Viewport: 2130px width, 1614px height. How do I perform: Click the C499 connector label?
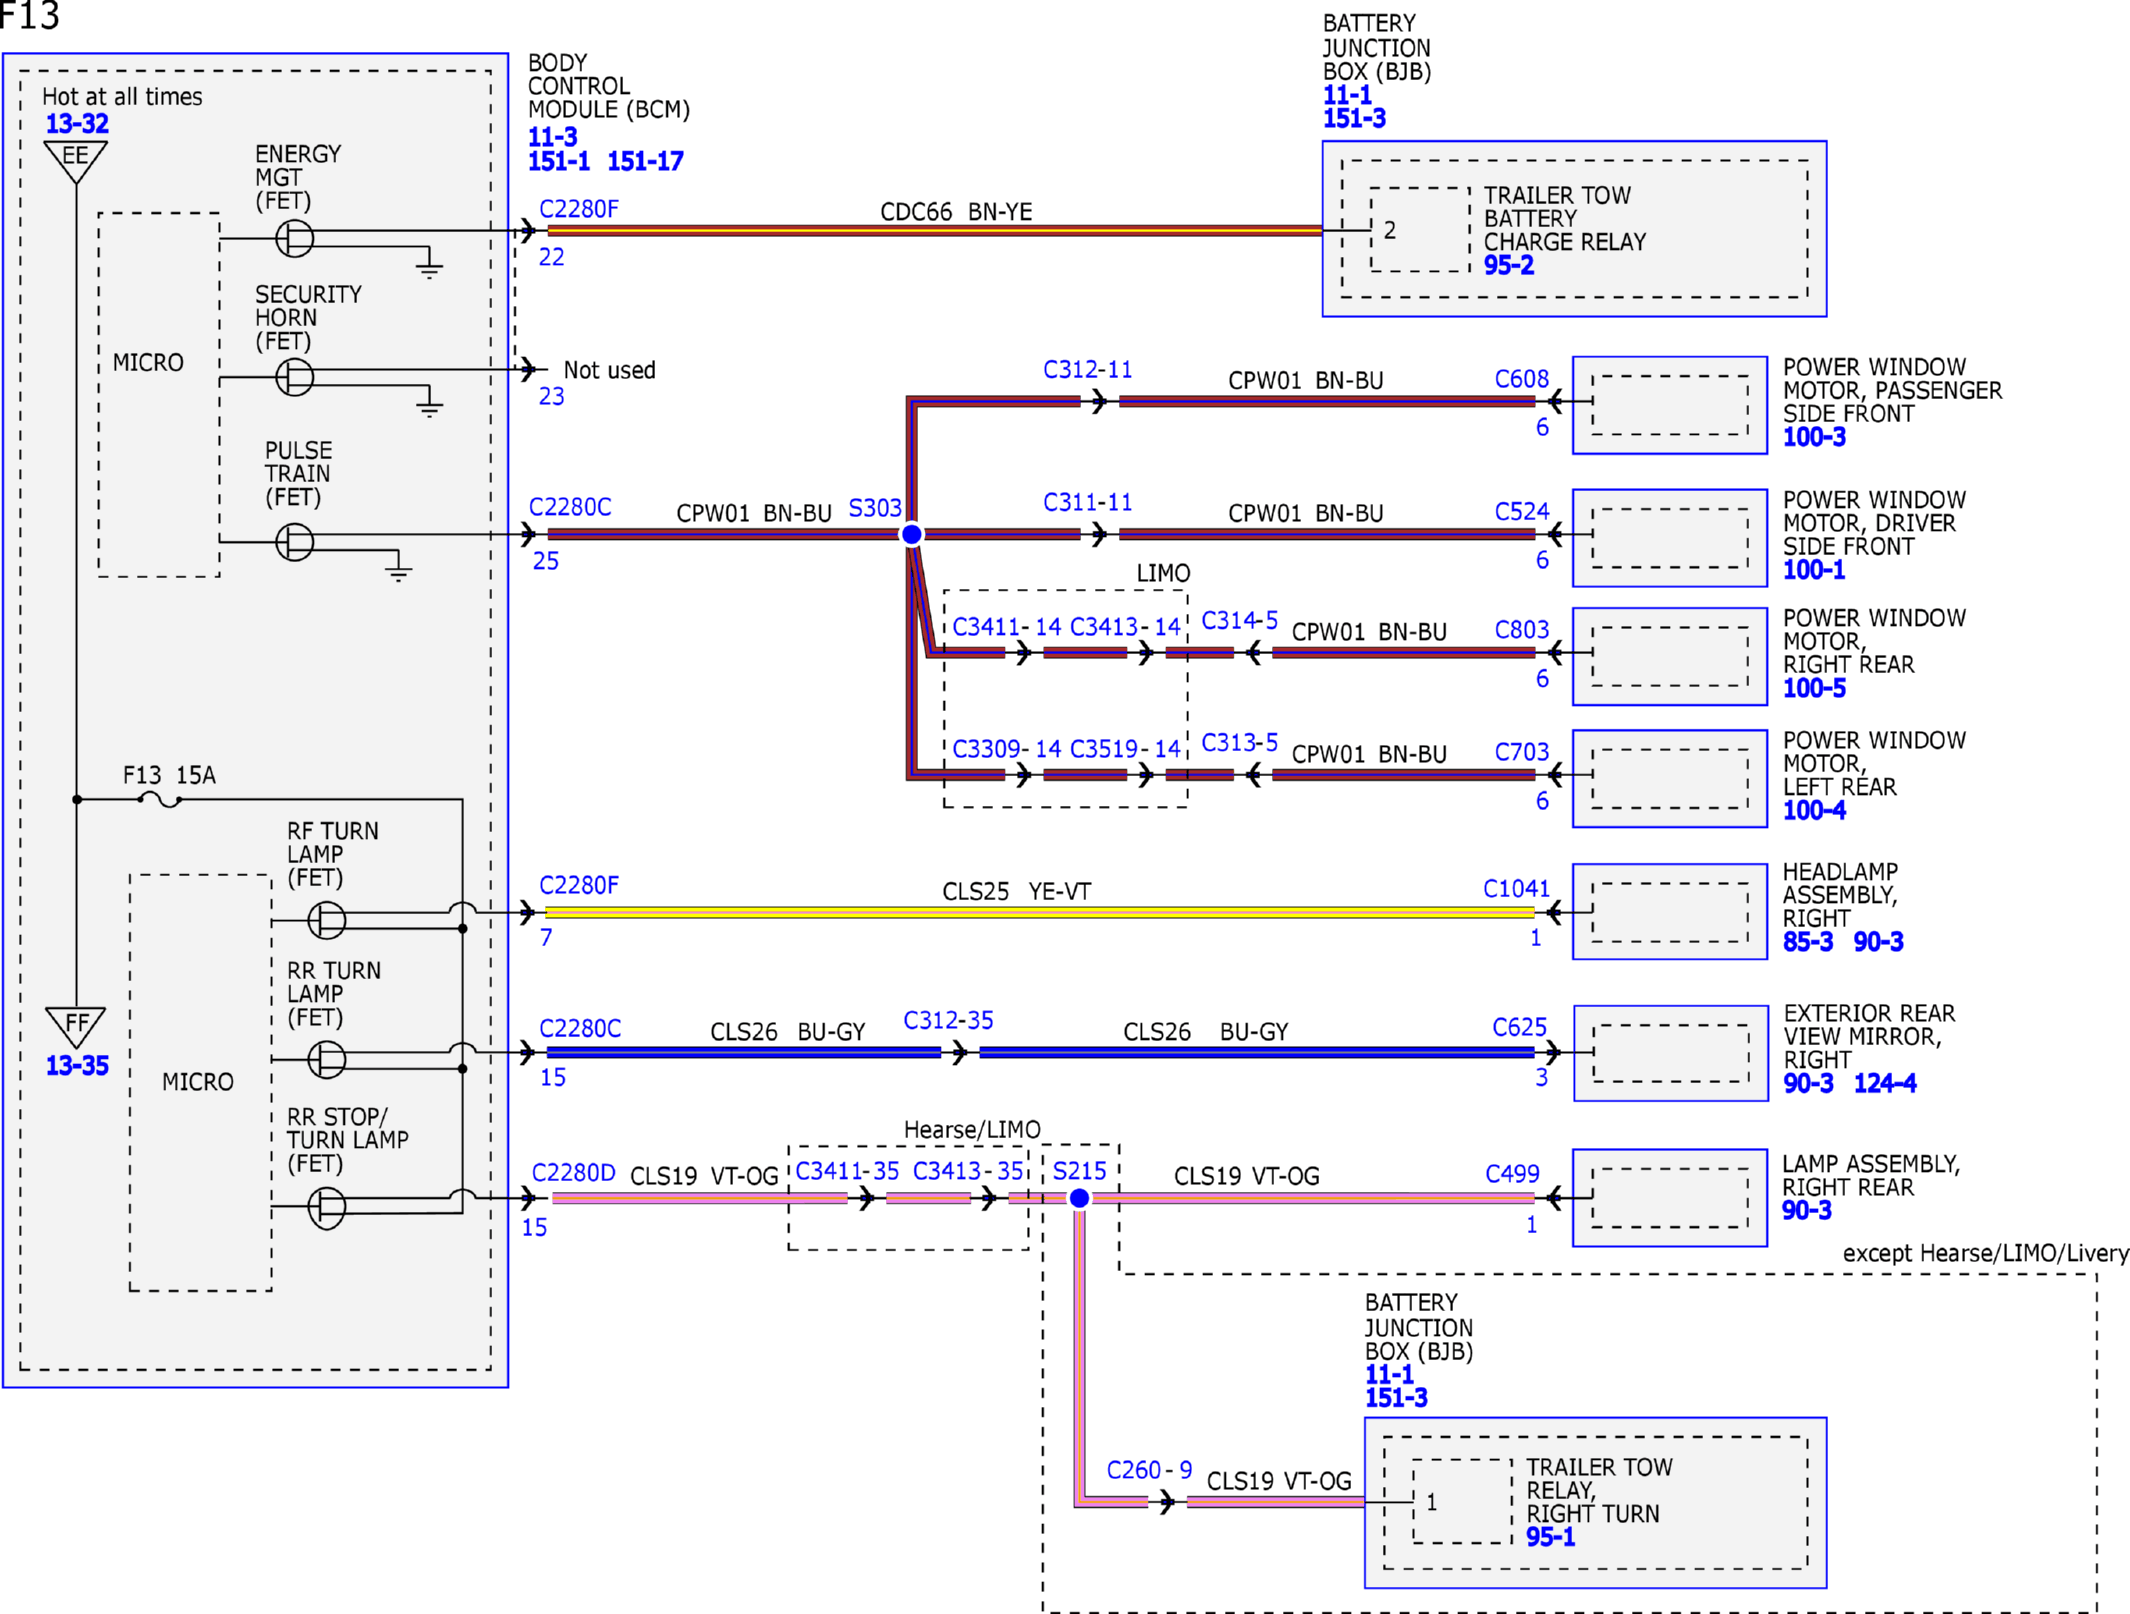click(1513, 1174)
